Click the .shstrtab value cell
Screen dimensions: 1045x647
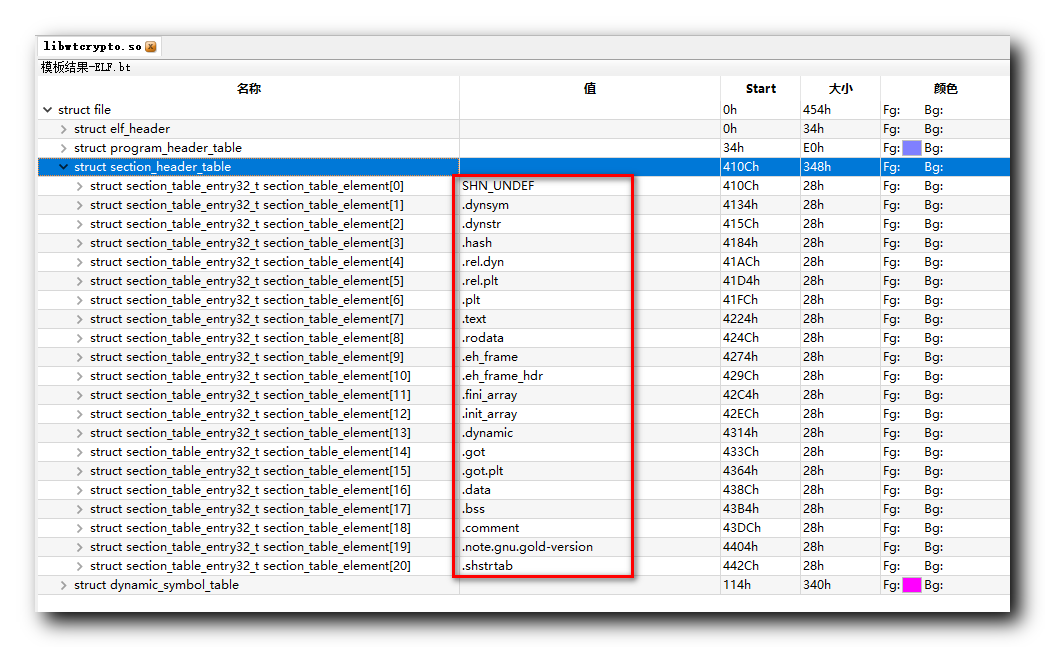[x=590, y=566]
